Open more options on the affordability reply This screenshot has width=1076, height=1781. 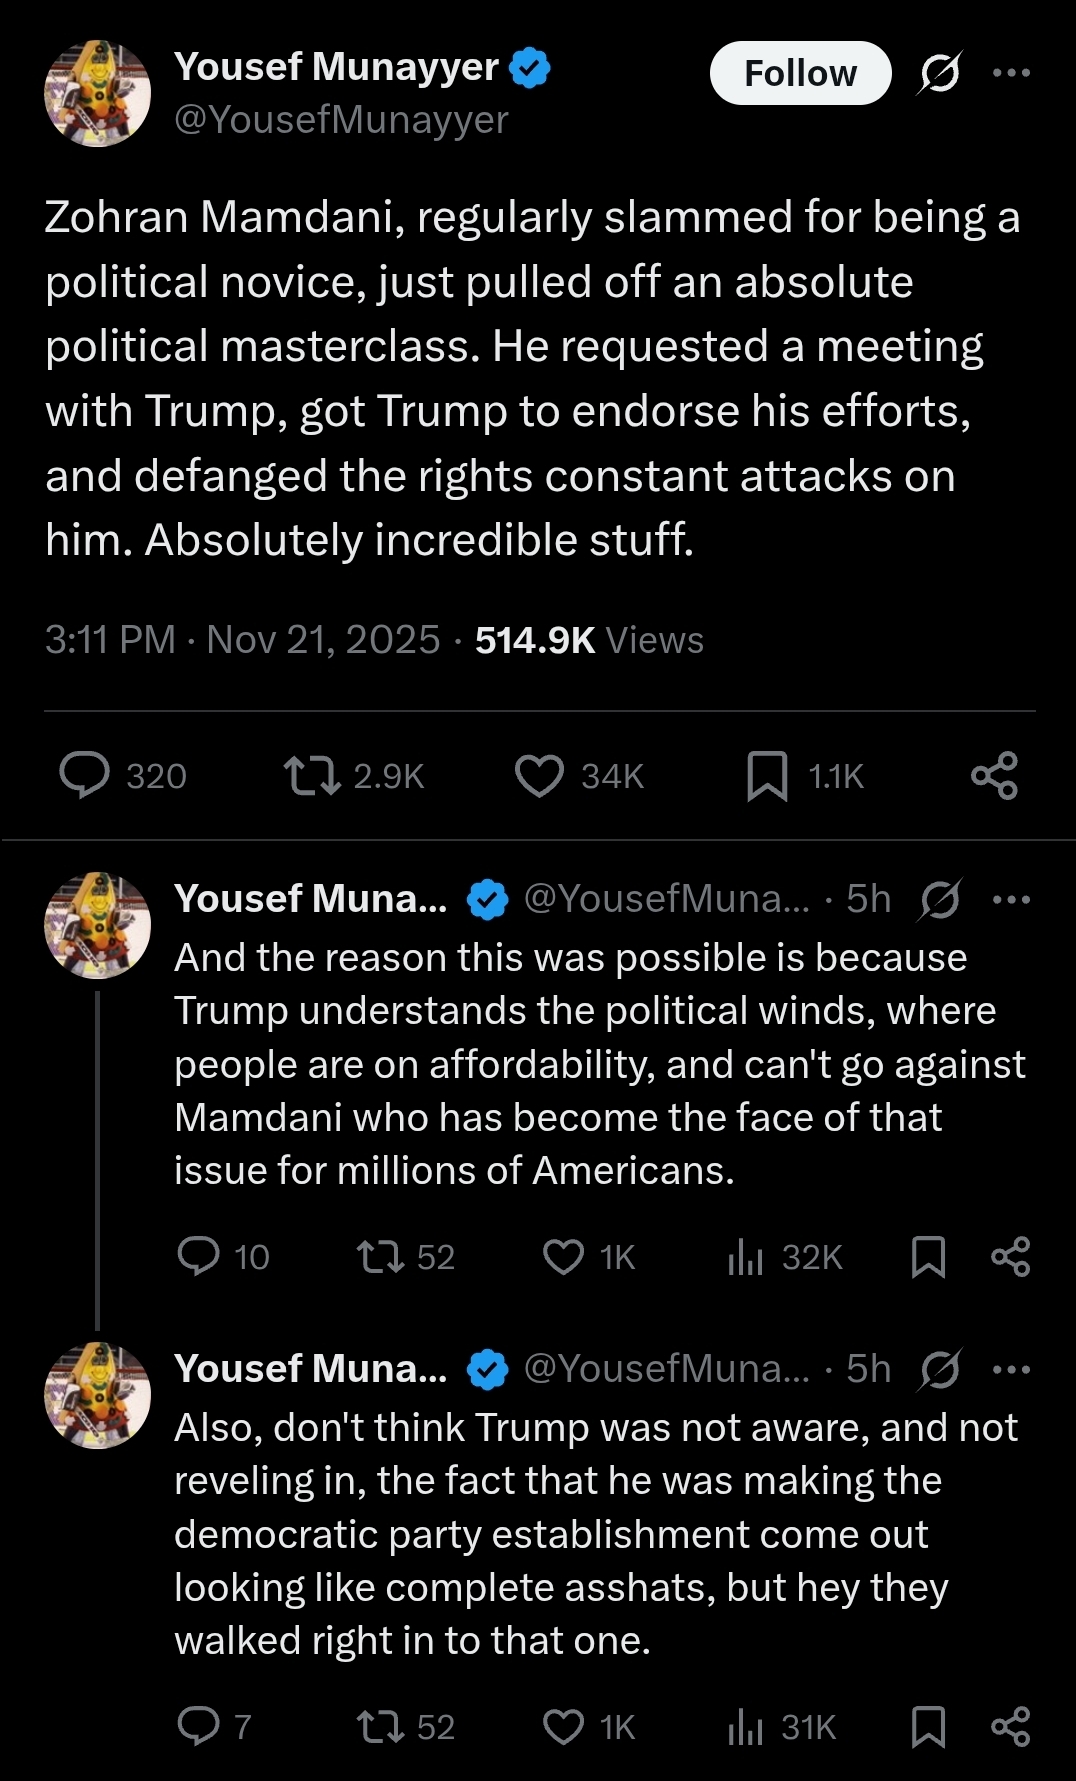point(1011,899)
